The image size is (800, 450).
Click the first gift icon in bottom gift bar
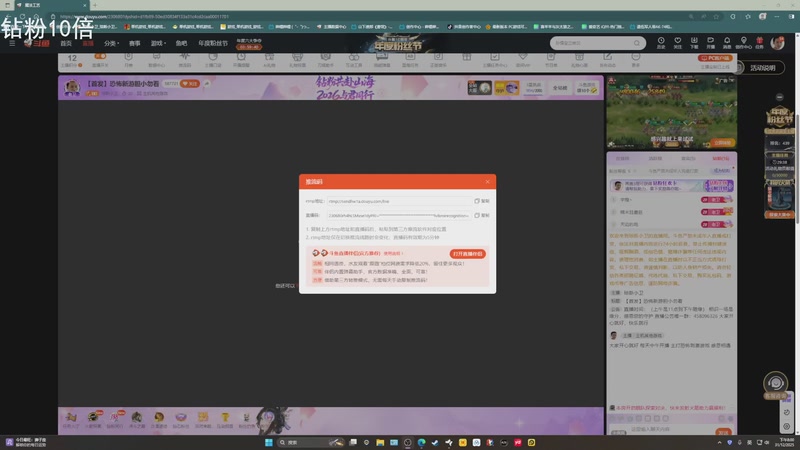(x=71, y=419)
